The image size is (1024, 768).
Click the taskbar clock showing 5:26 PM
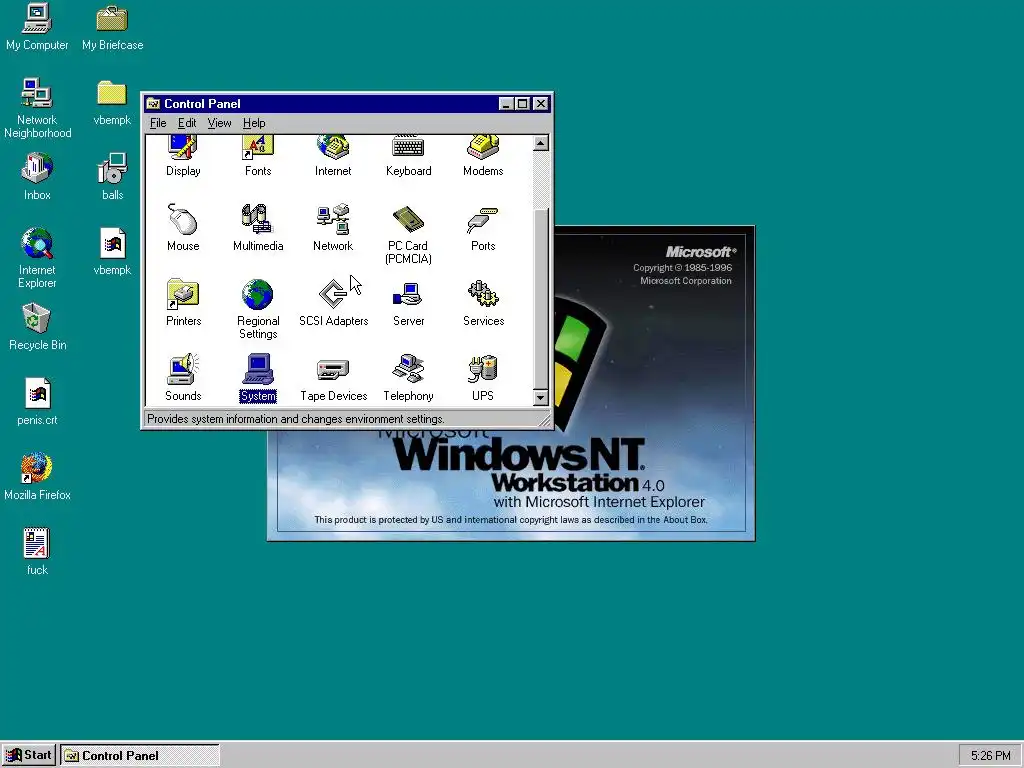coord(990,756)
